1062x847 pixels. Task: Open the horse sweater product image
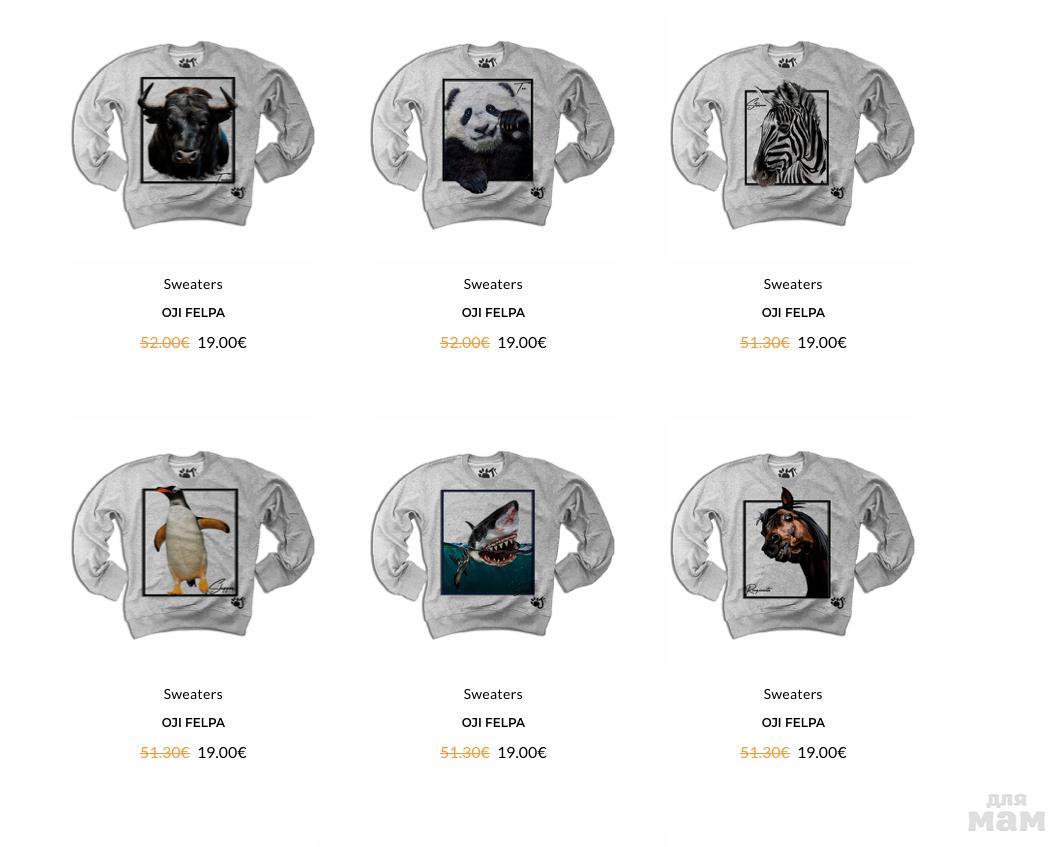point(793,545)
